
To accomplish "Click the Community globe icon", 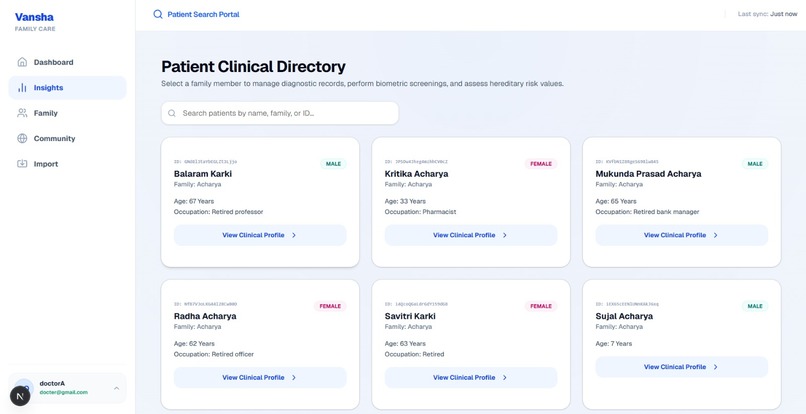I will 22,138.
